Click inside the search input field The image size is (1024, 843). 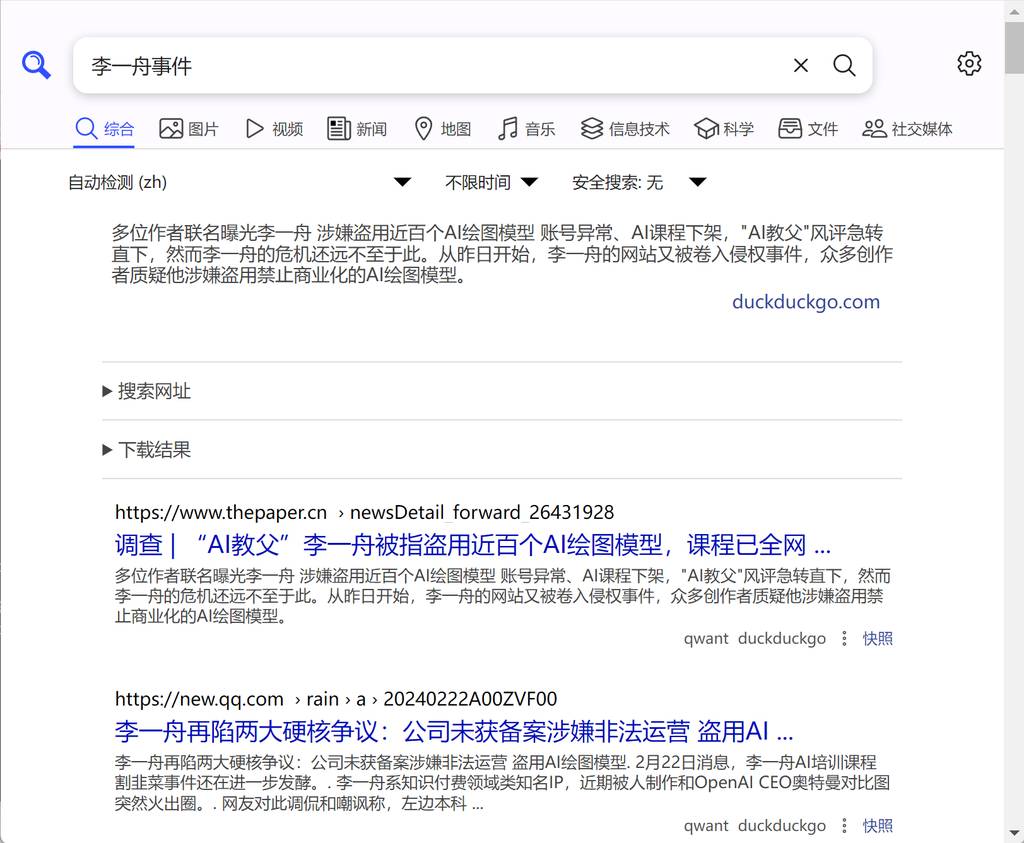point(430,66)
